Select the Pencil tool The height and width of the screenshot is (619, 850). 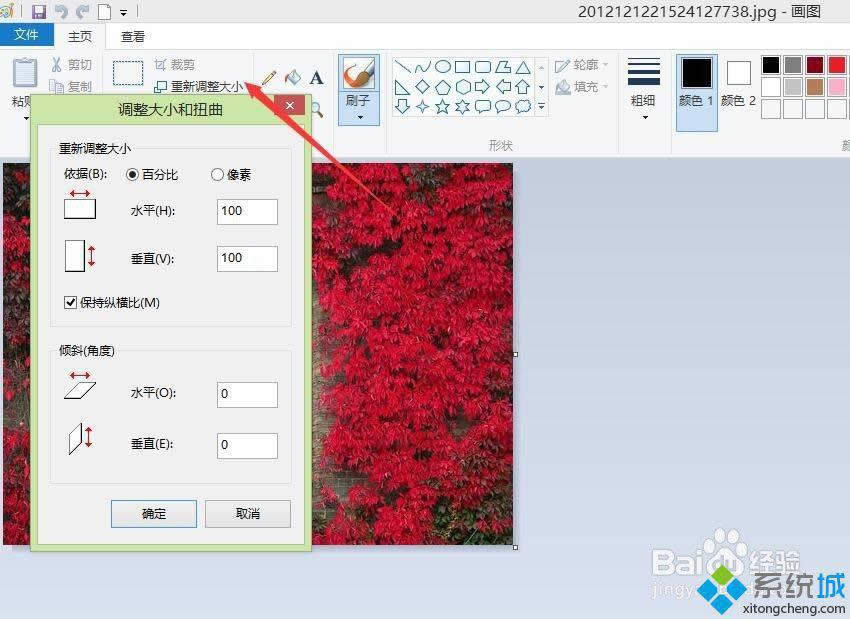268,76
